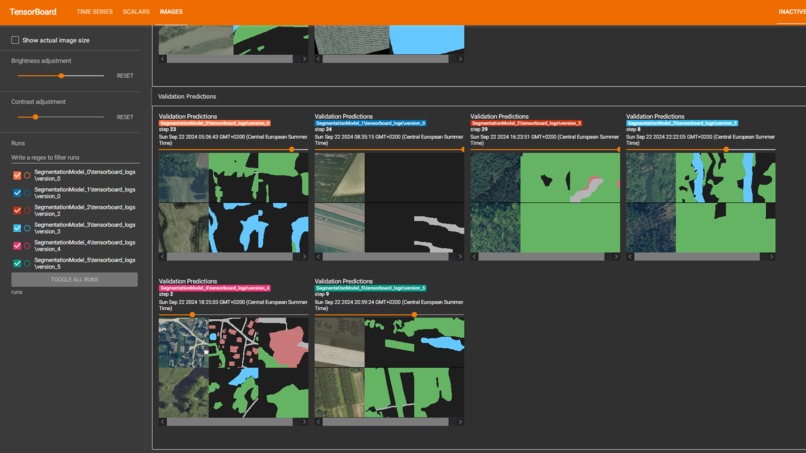Select only SegmentationModel_1 run radio circle
Viewport: 806px width, 453px height.
[27, 193]
